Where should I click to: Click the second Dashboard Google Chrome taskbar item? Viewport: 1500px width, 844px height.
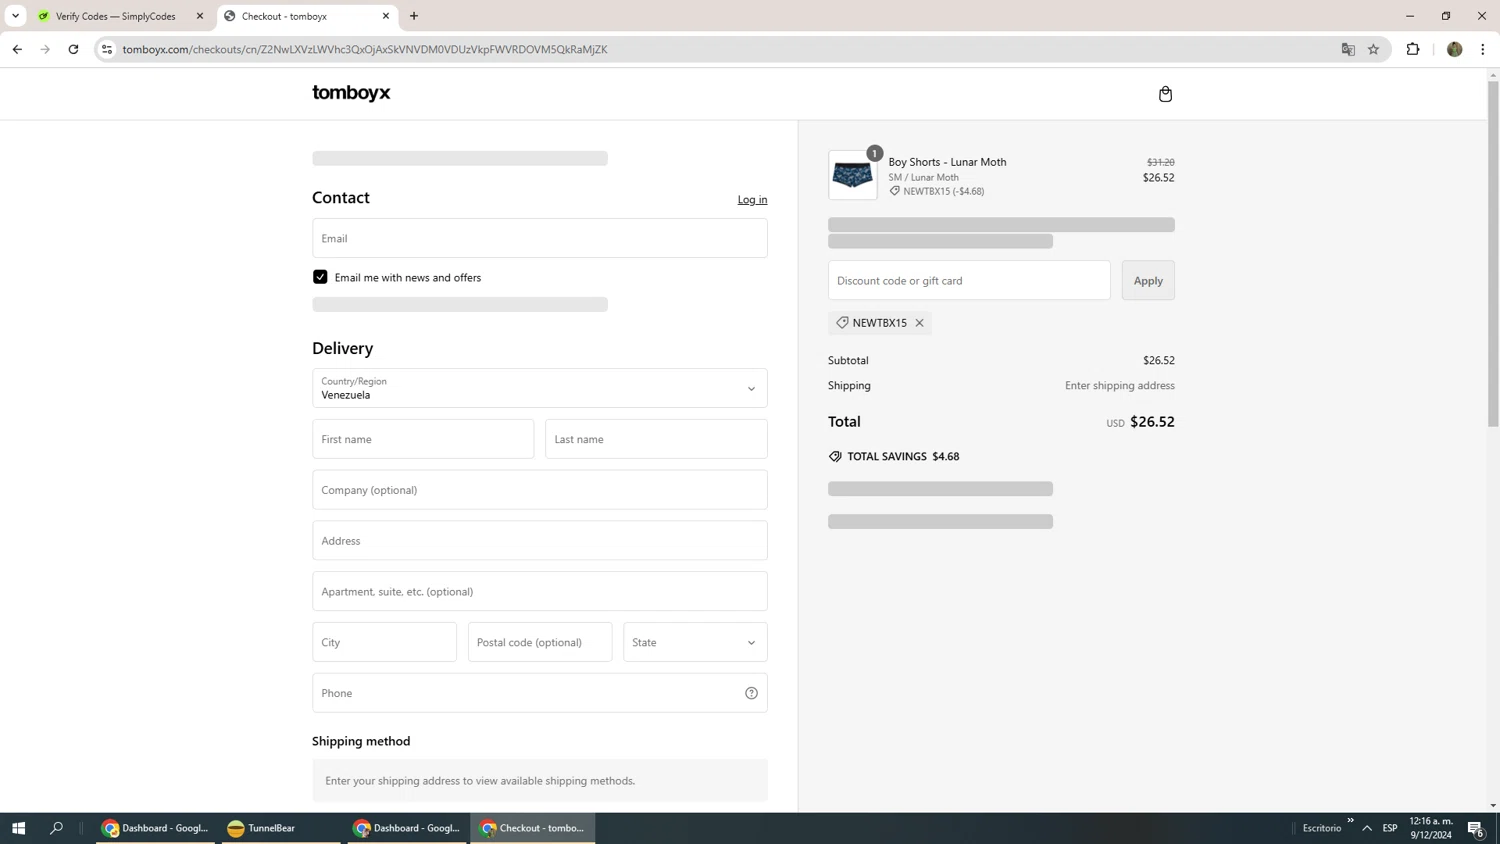click(407, 828)
